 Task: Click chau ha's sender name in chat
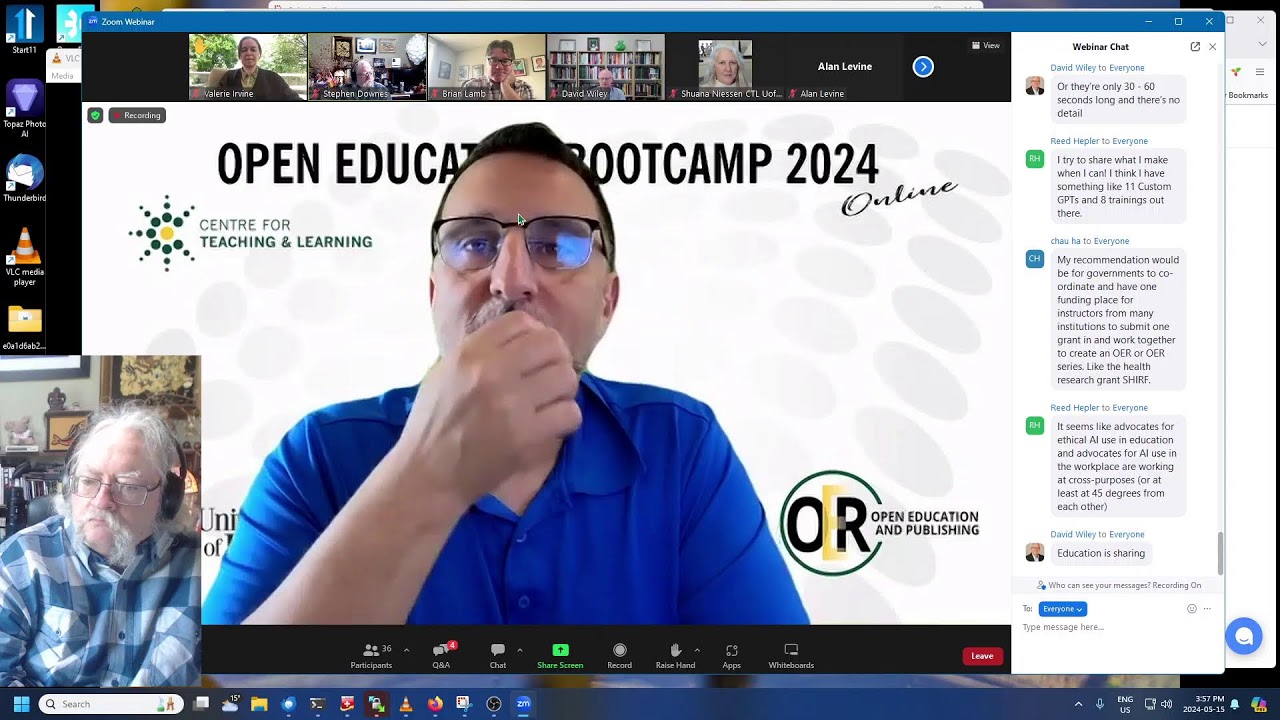point(1065,241)
